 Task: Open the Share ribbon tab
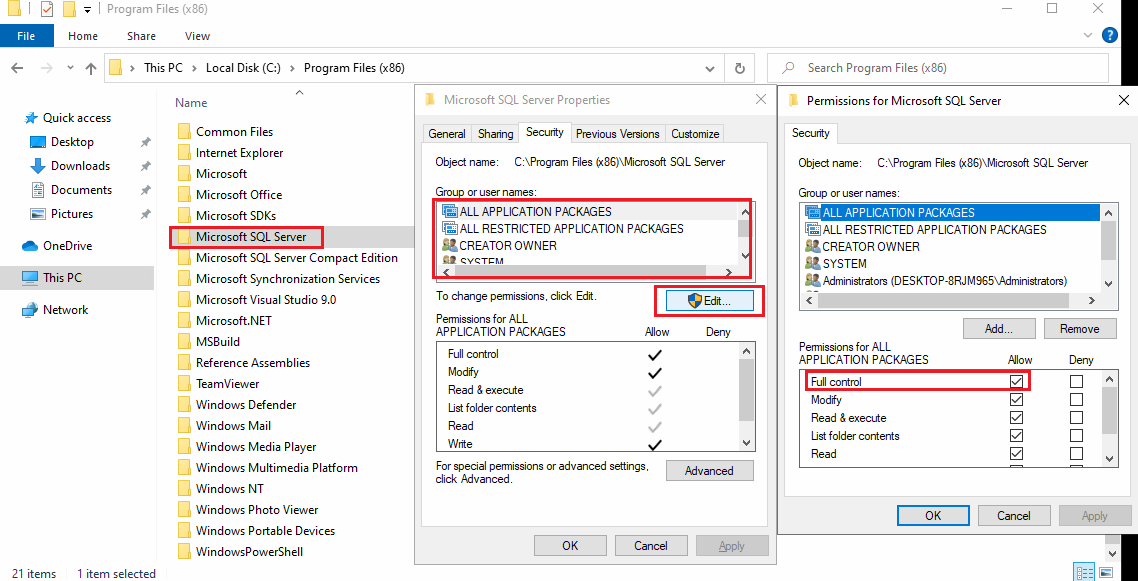point(141,36)
